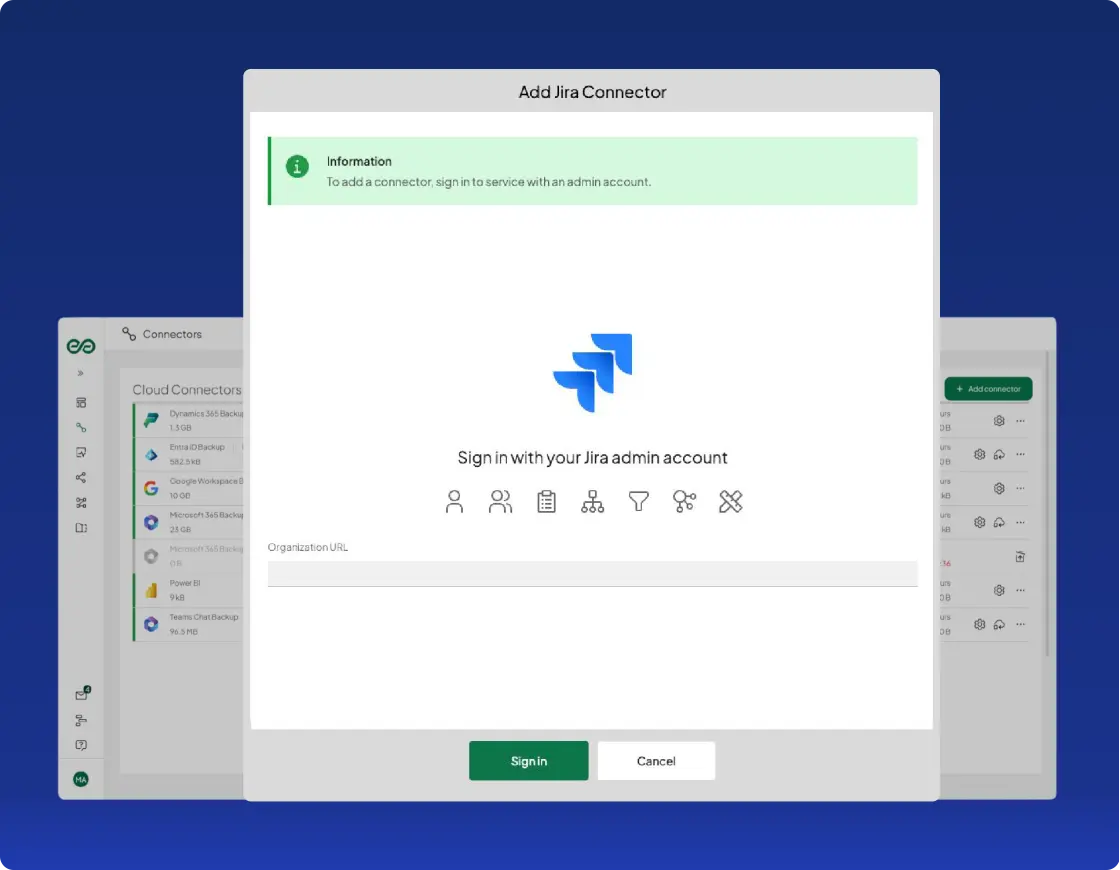Screen dimensions: 1120x870
Task: Select the Entra ID Backup connector row
Action: tap(189, 454)
